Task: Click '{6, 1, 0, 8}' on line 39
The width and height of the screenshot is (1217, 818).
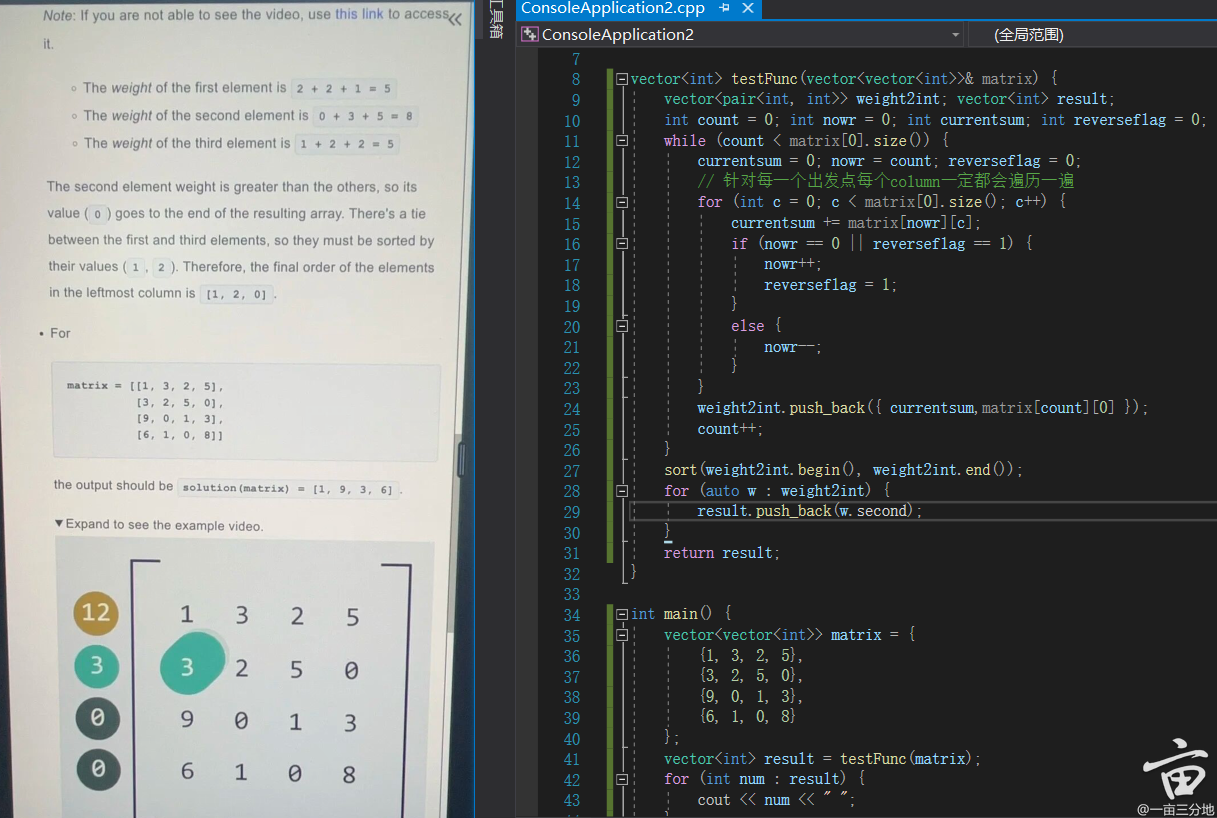Action: pos(747,717)
